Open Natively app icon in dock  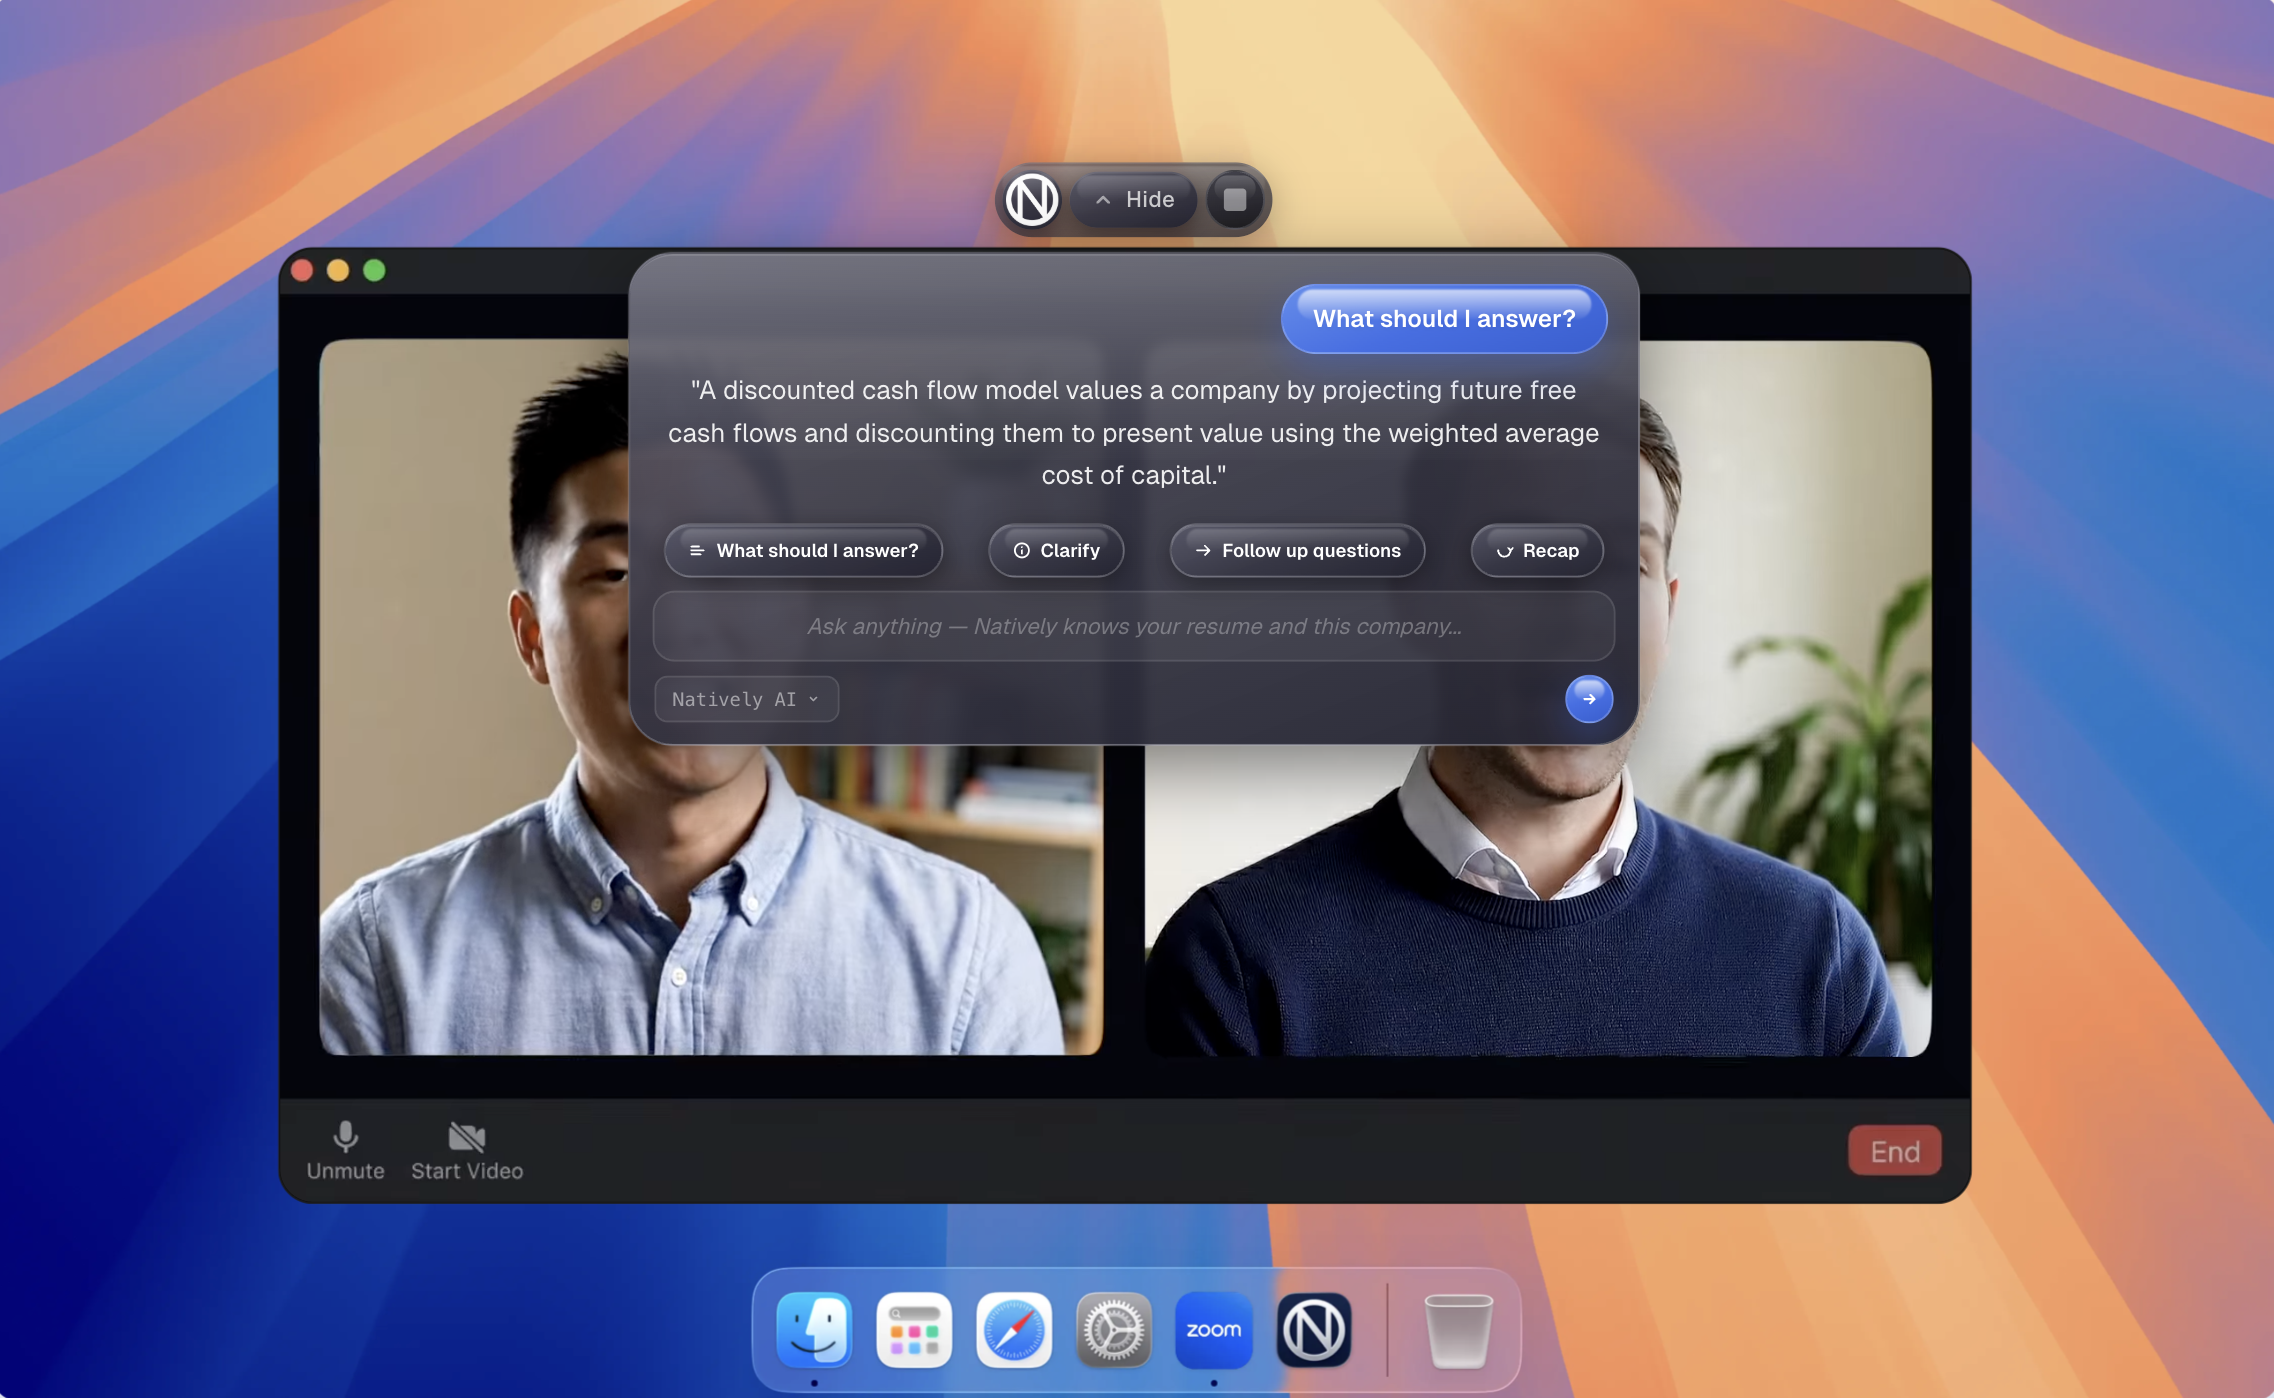(1314, 1330)
